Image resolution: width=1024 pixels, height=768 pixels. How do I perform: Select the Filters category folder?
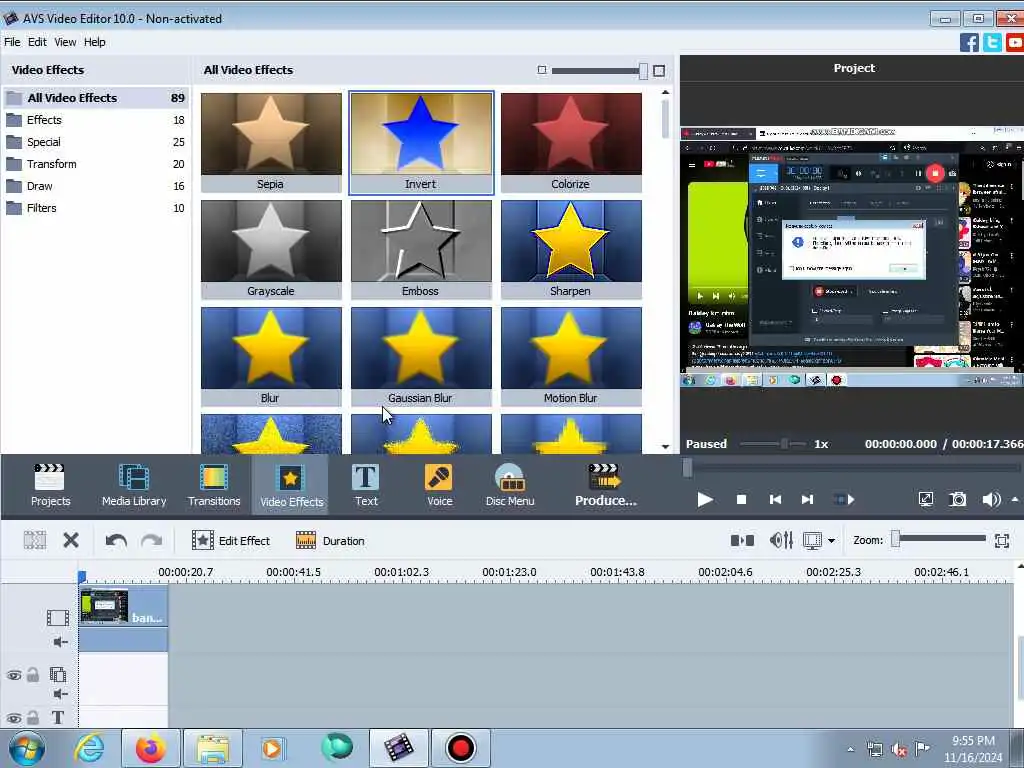tap(96, 208)
